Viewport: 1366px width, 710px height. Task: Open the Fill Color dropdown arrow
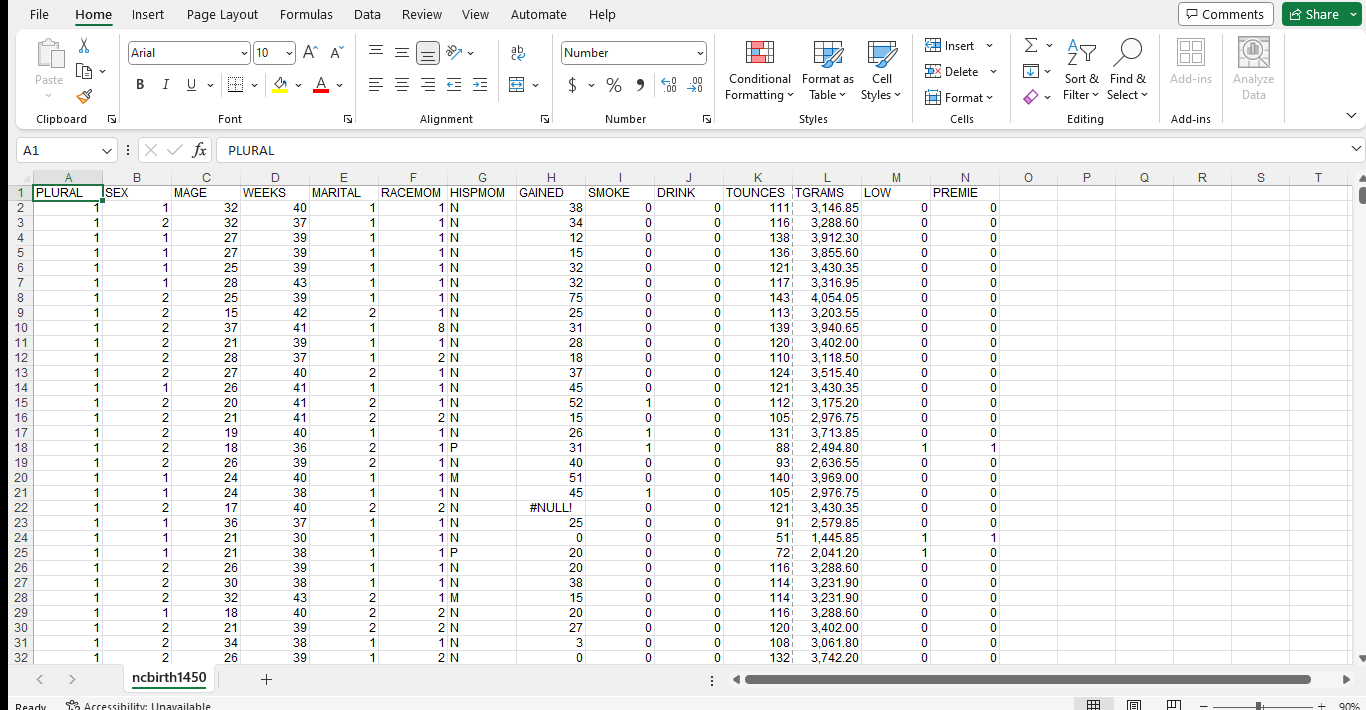click(299, 85)
